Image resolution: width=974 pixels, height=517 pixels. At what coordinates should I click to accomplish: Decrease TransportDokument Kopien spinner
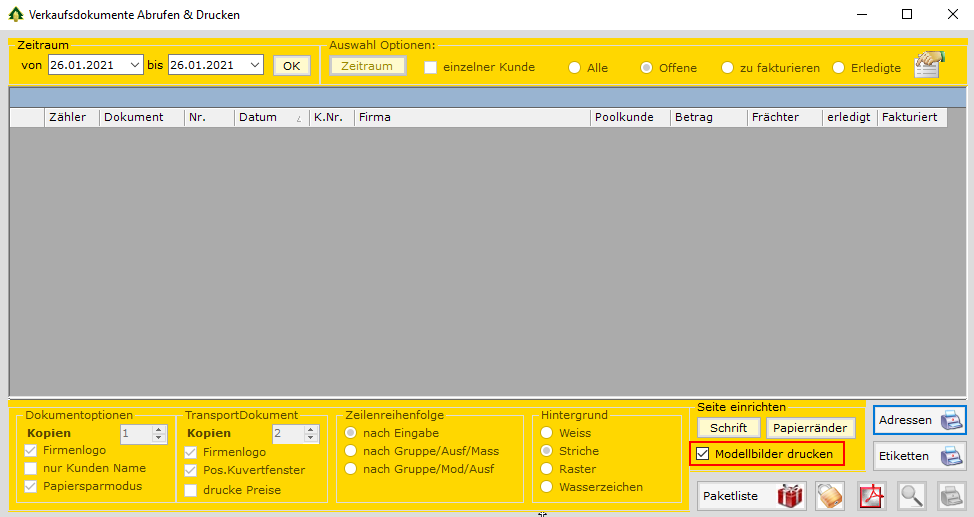[311, 437]
